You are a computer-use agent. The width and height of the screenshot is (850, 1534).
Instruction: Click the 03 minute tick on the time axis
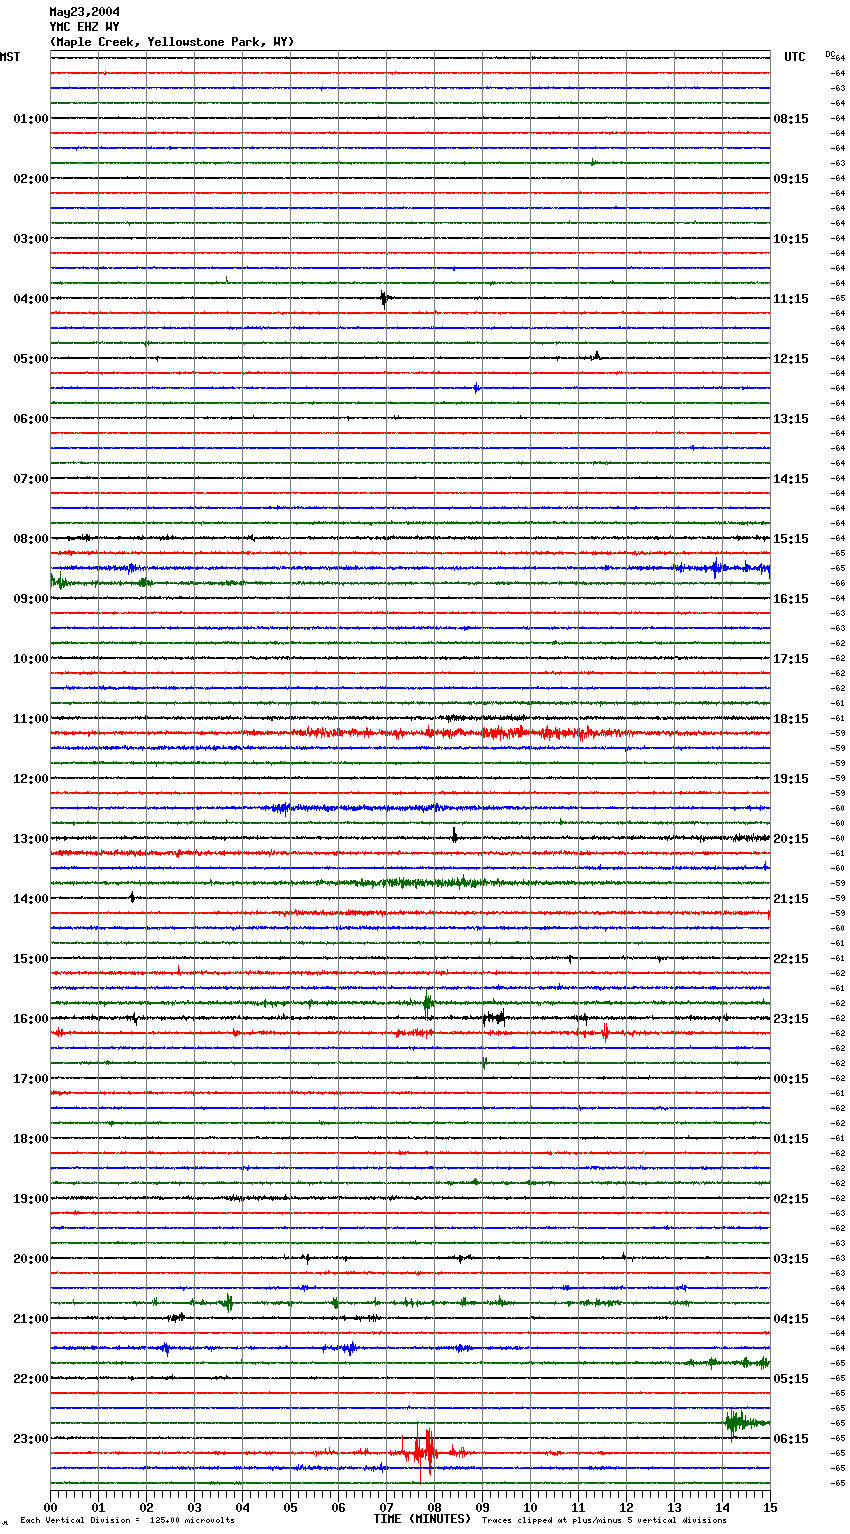click(x=194, y=1507)
